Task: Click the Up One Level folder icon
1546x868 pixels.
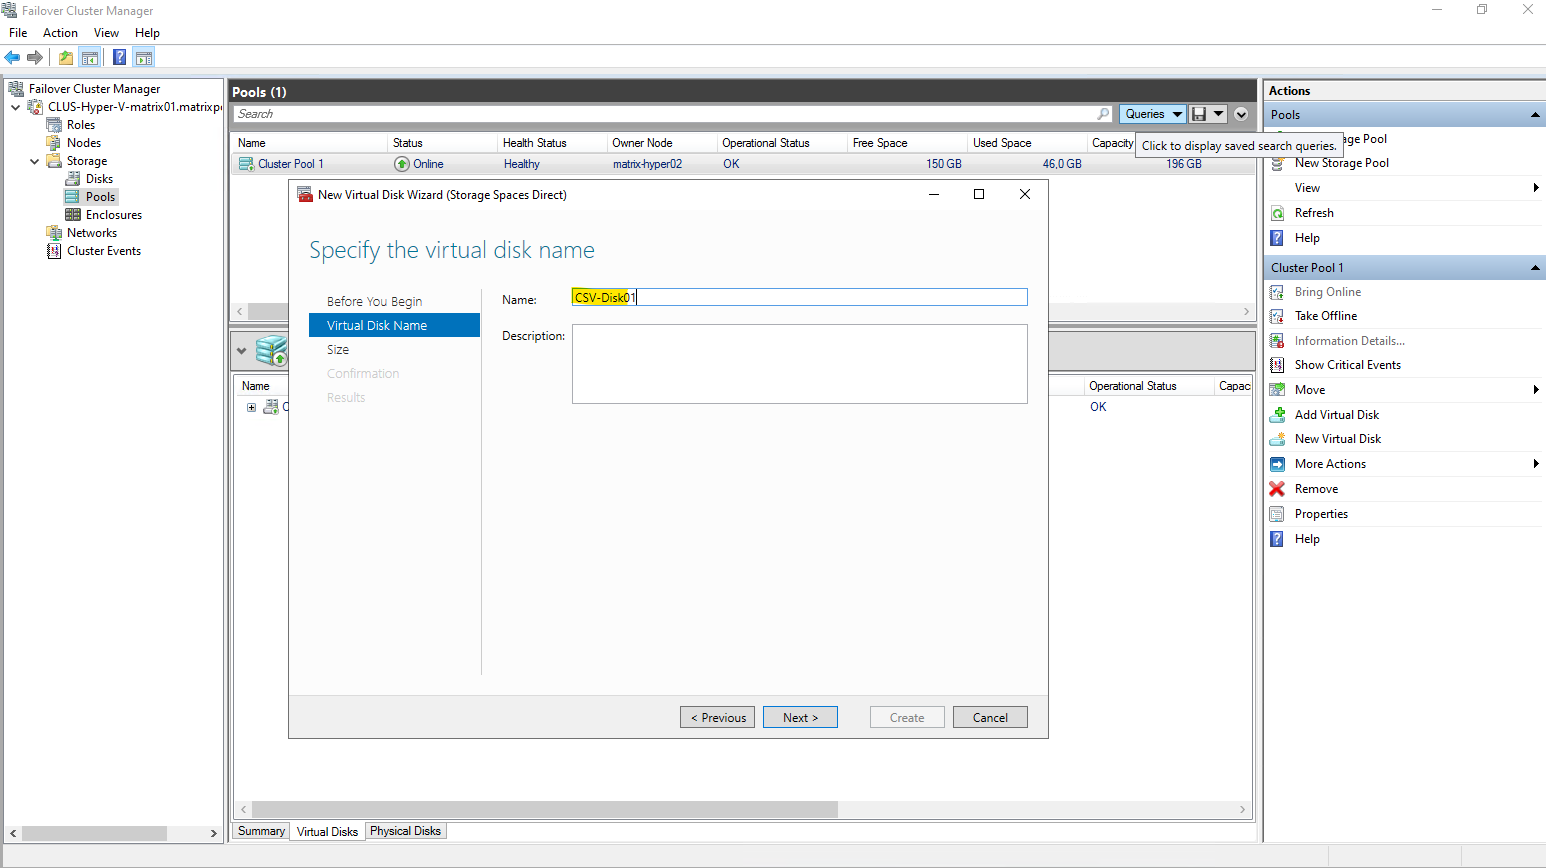Action: click(x=66, y=58)
